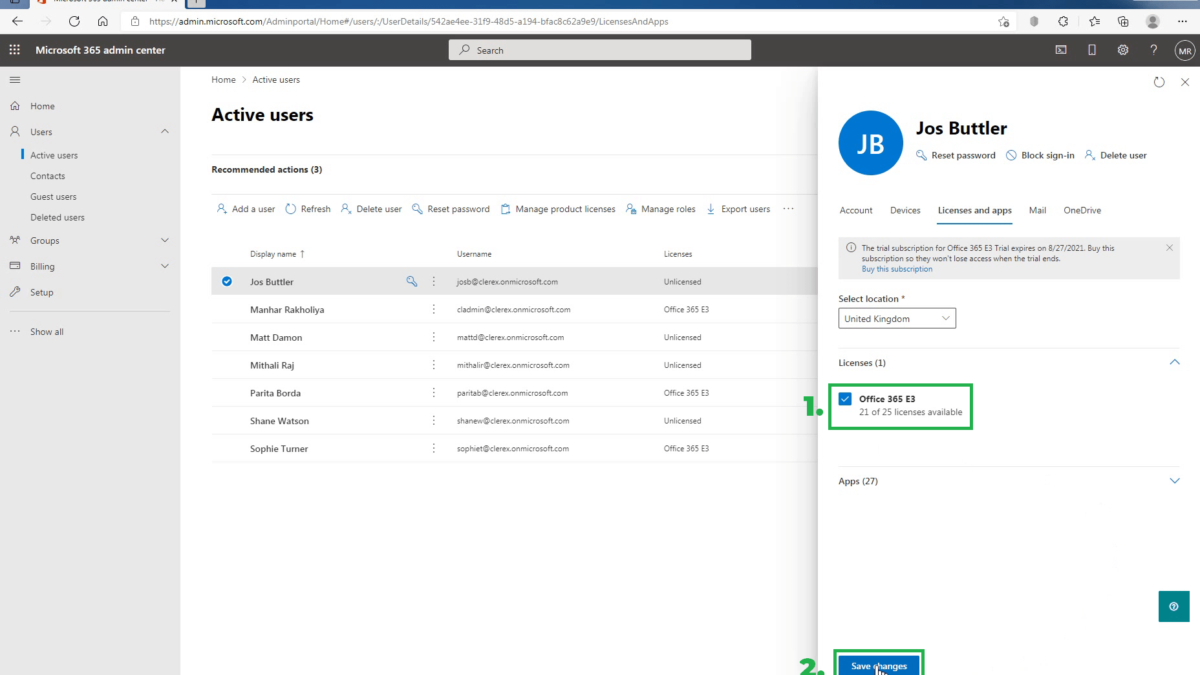
Task: Click Delete user in details panel
Action: click(1115, 156)
